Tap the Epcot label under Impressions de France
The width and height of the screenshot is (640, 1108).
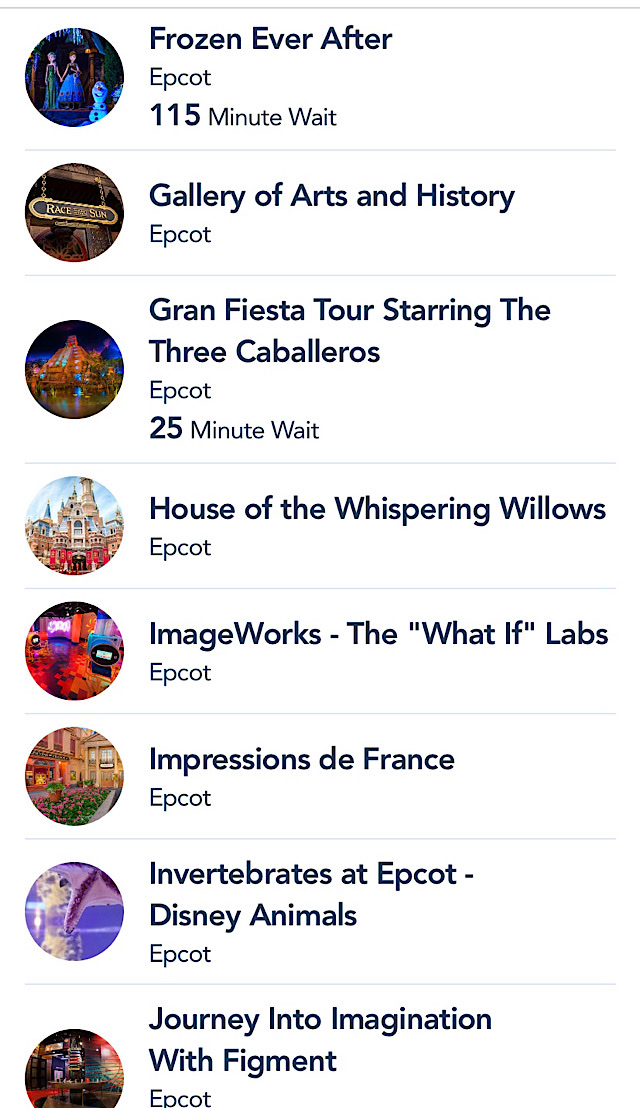coord(180,798)
